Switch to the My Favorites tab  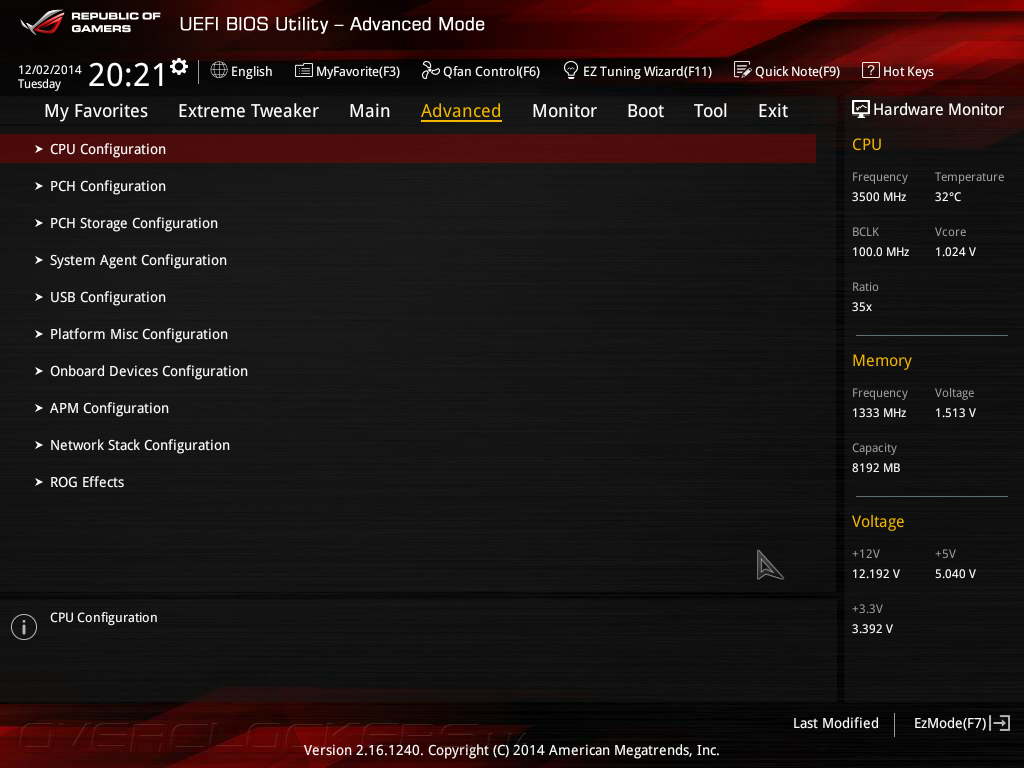(96, 111)
